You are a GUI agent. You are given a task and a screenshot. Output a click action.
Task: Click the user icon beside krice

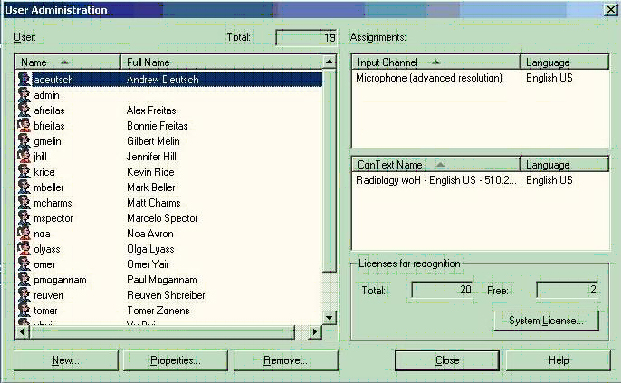coord(24,172)
